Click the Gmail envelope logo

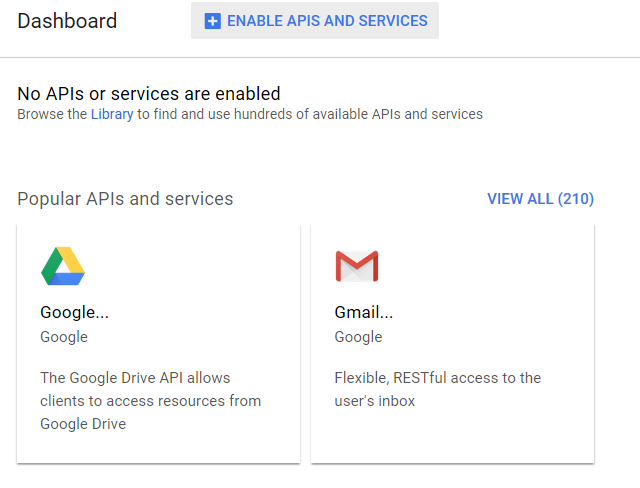click(x=356, y=266)
